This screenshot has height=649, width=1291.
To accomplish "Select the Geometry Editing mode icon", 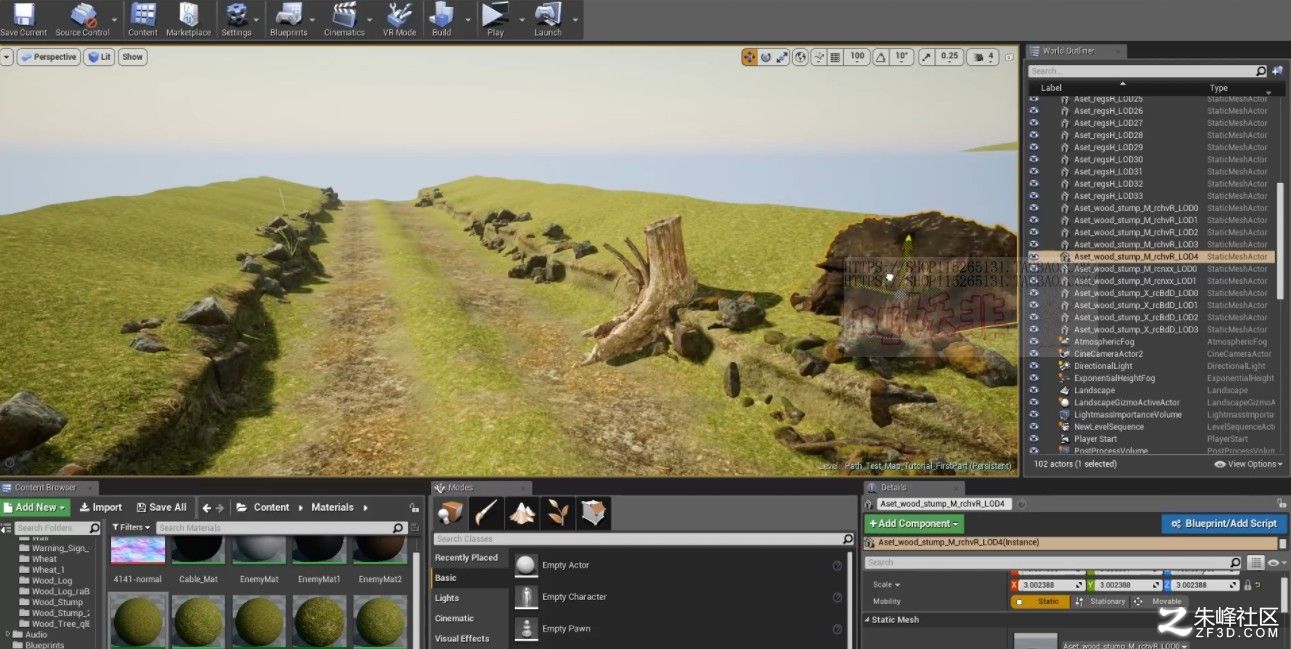I will (x=593, y=513).
